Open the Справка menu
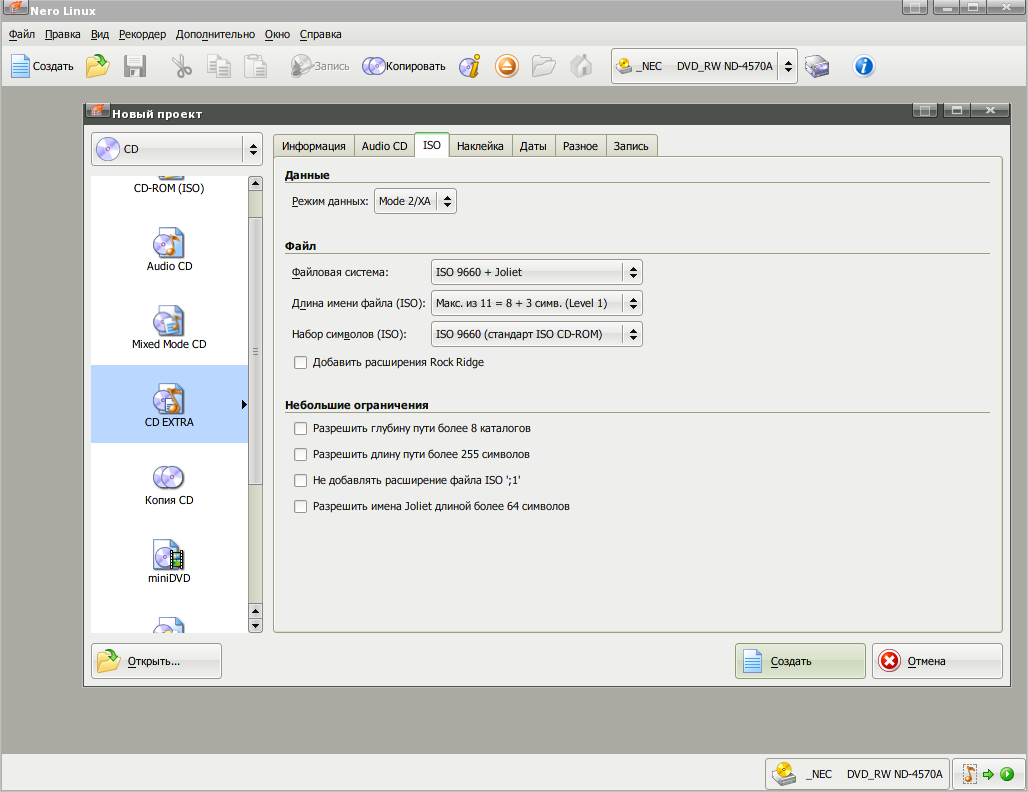Image resolution: width=1028 pixels, height=792 pixels. [321, 34]
